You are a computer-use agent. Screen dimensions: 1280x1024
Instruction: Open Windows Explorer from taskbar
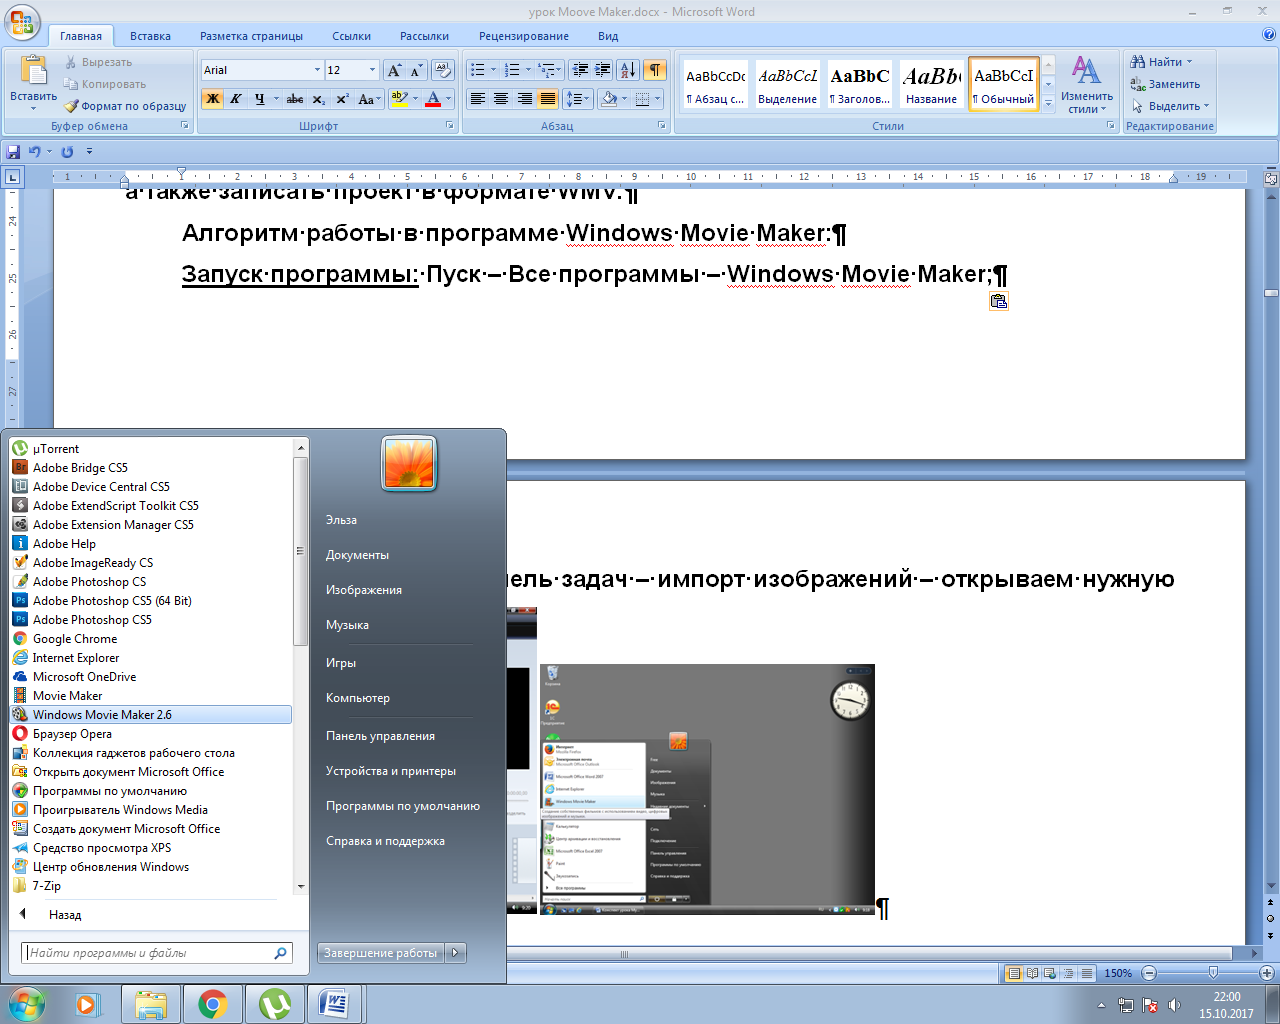coord(151,1003)
